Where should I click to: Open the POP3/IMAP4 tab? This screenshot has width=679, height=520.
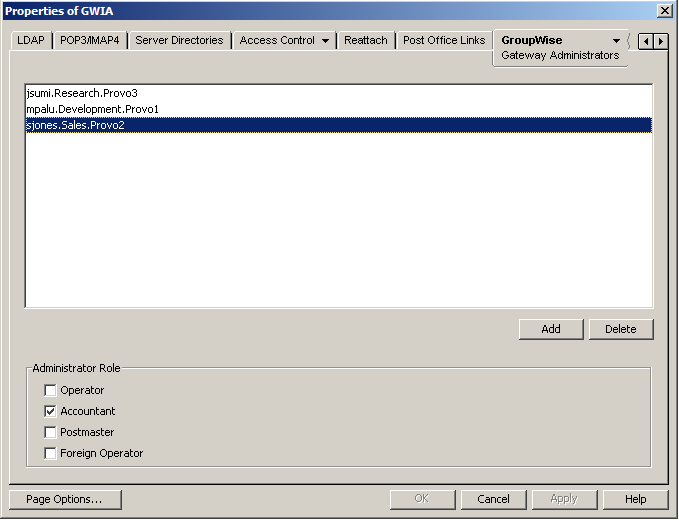[x=90, y=40]
